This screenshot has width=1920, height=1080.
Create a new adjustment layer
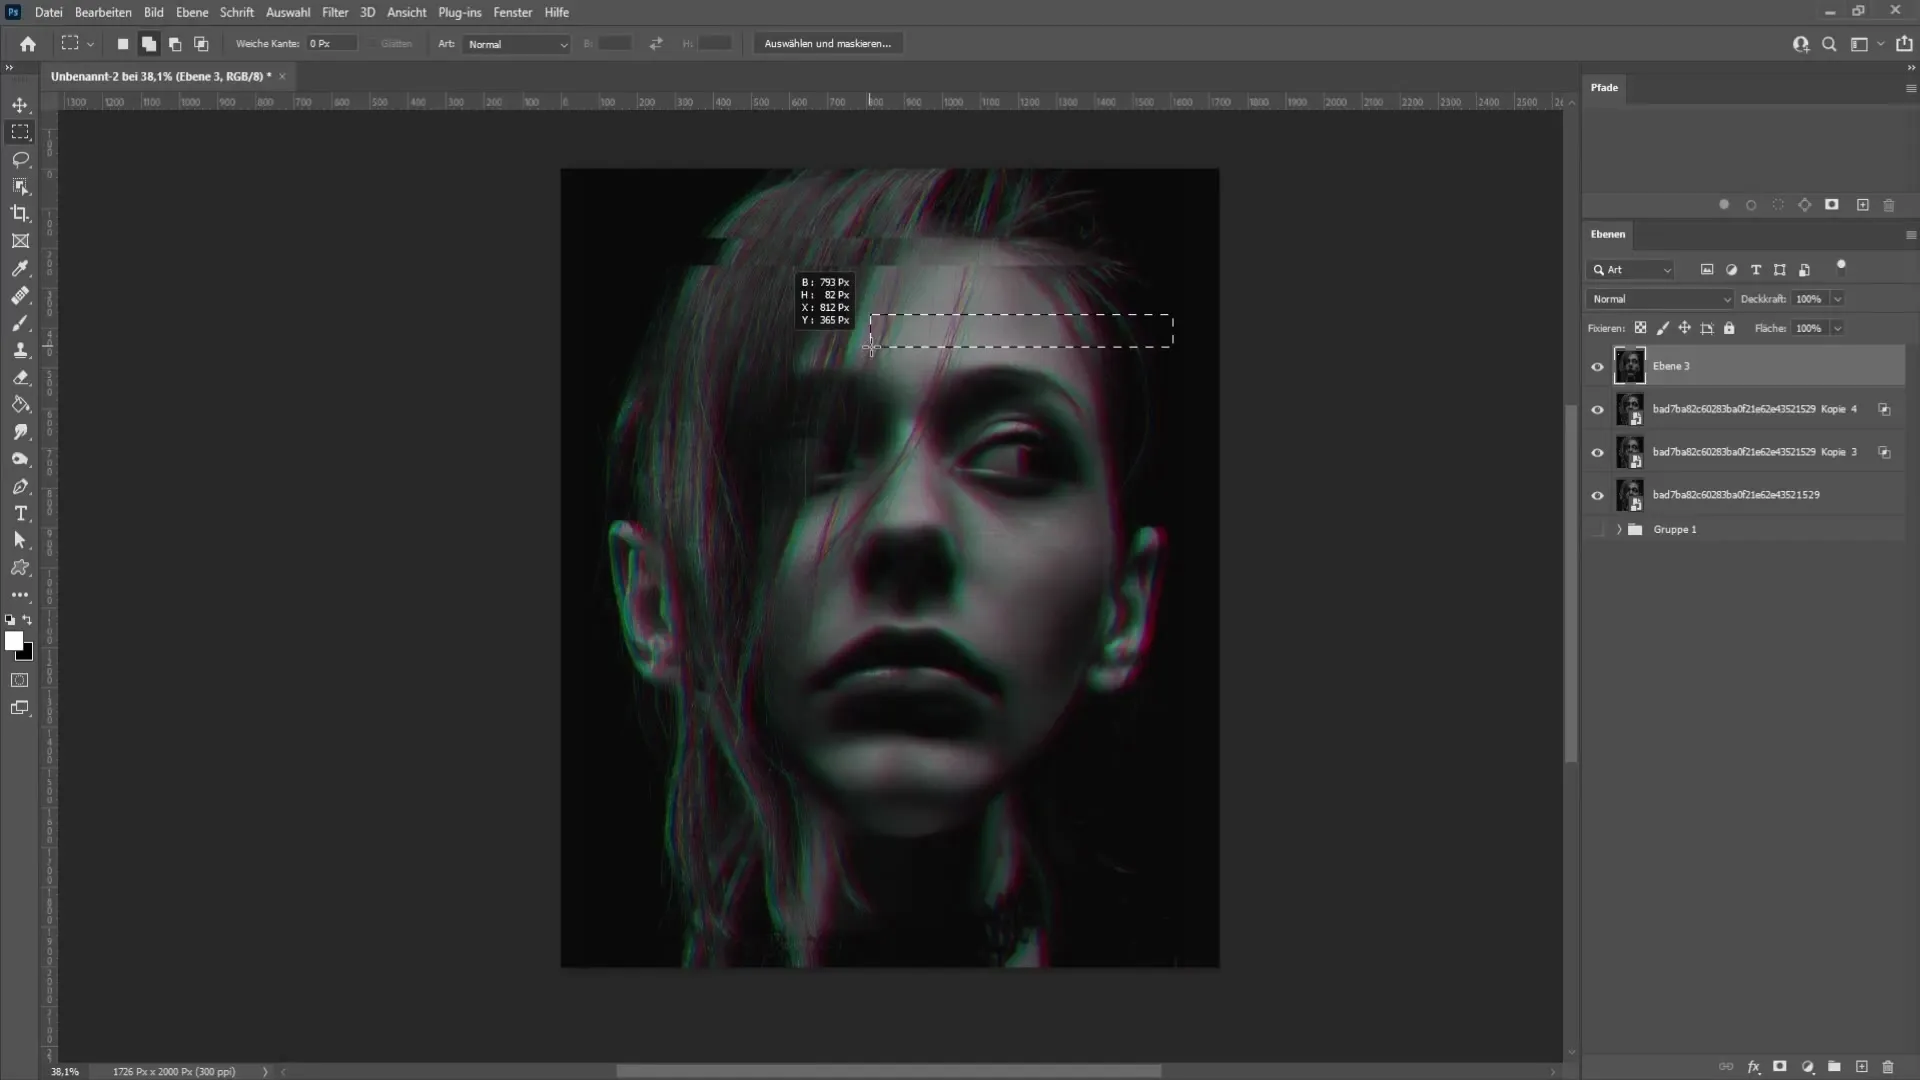tap(1807, 1067)
